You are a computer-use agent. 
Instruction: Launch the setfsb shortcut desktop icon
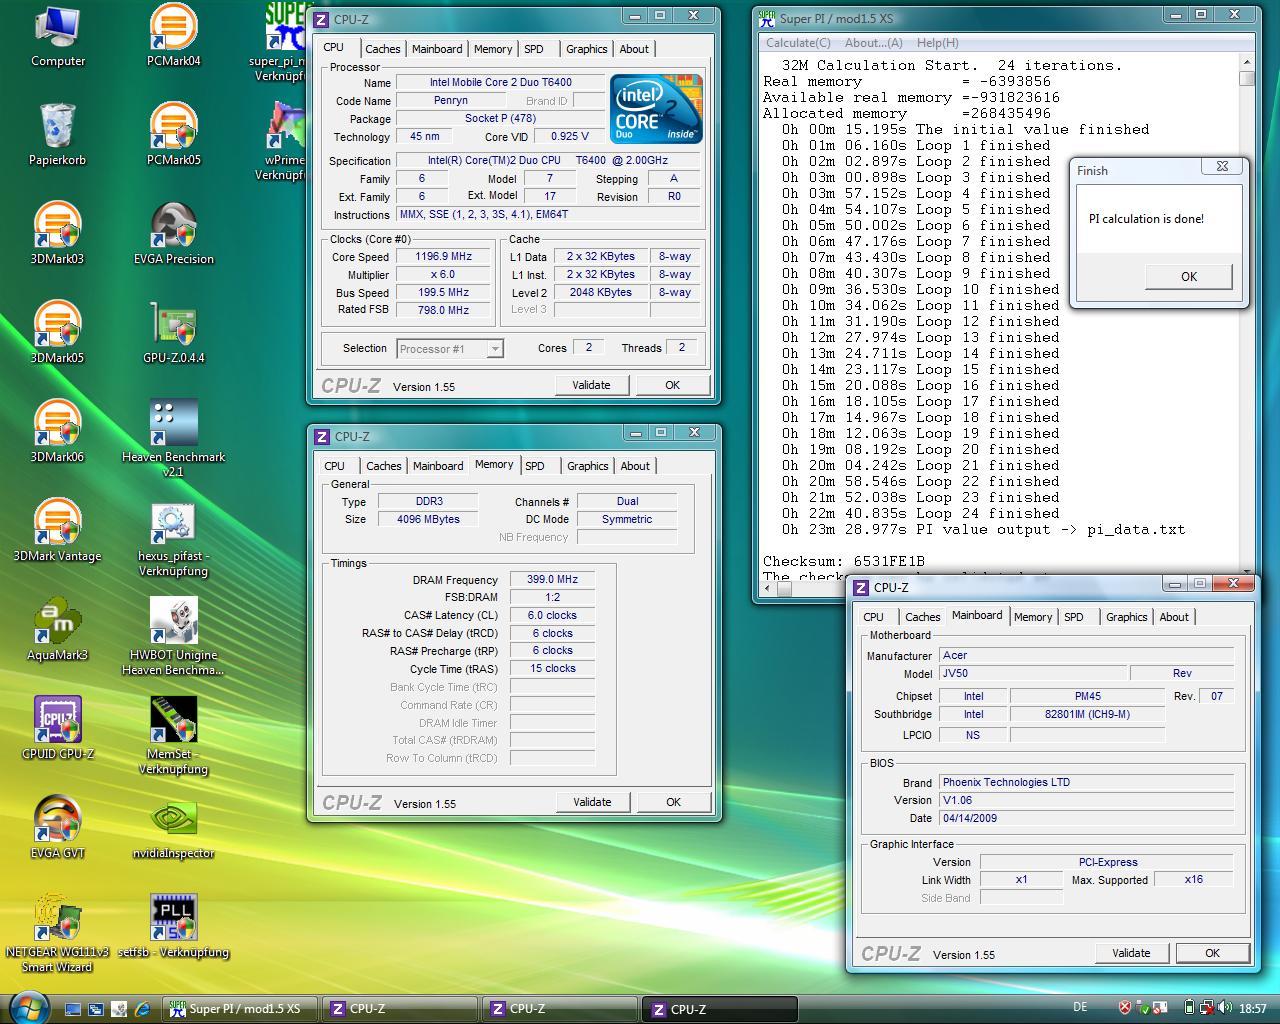pos(173,927)
